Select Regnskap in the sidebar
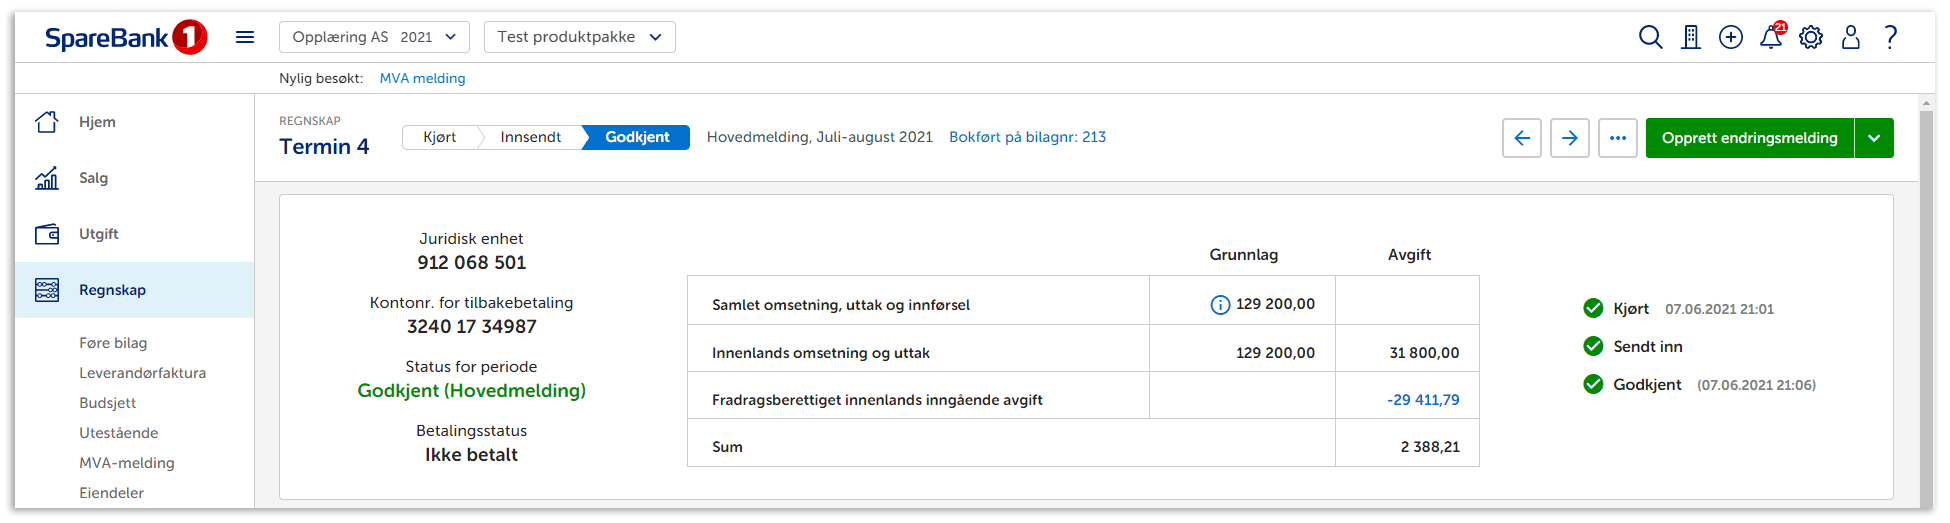The width and height of the screenshot is (1950, 523). (x=112, y=290)
